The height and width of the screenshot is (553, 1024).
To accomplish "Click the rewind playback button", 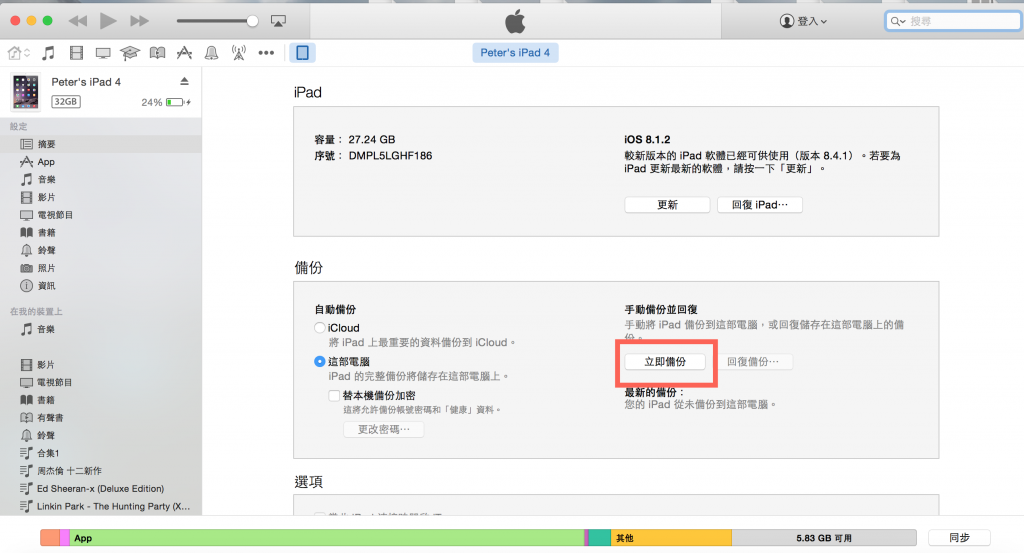I will click(78, 21).
